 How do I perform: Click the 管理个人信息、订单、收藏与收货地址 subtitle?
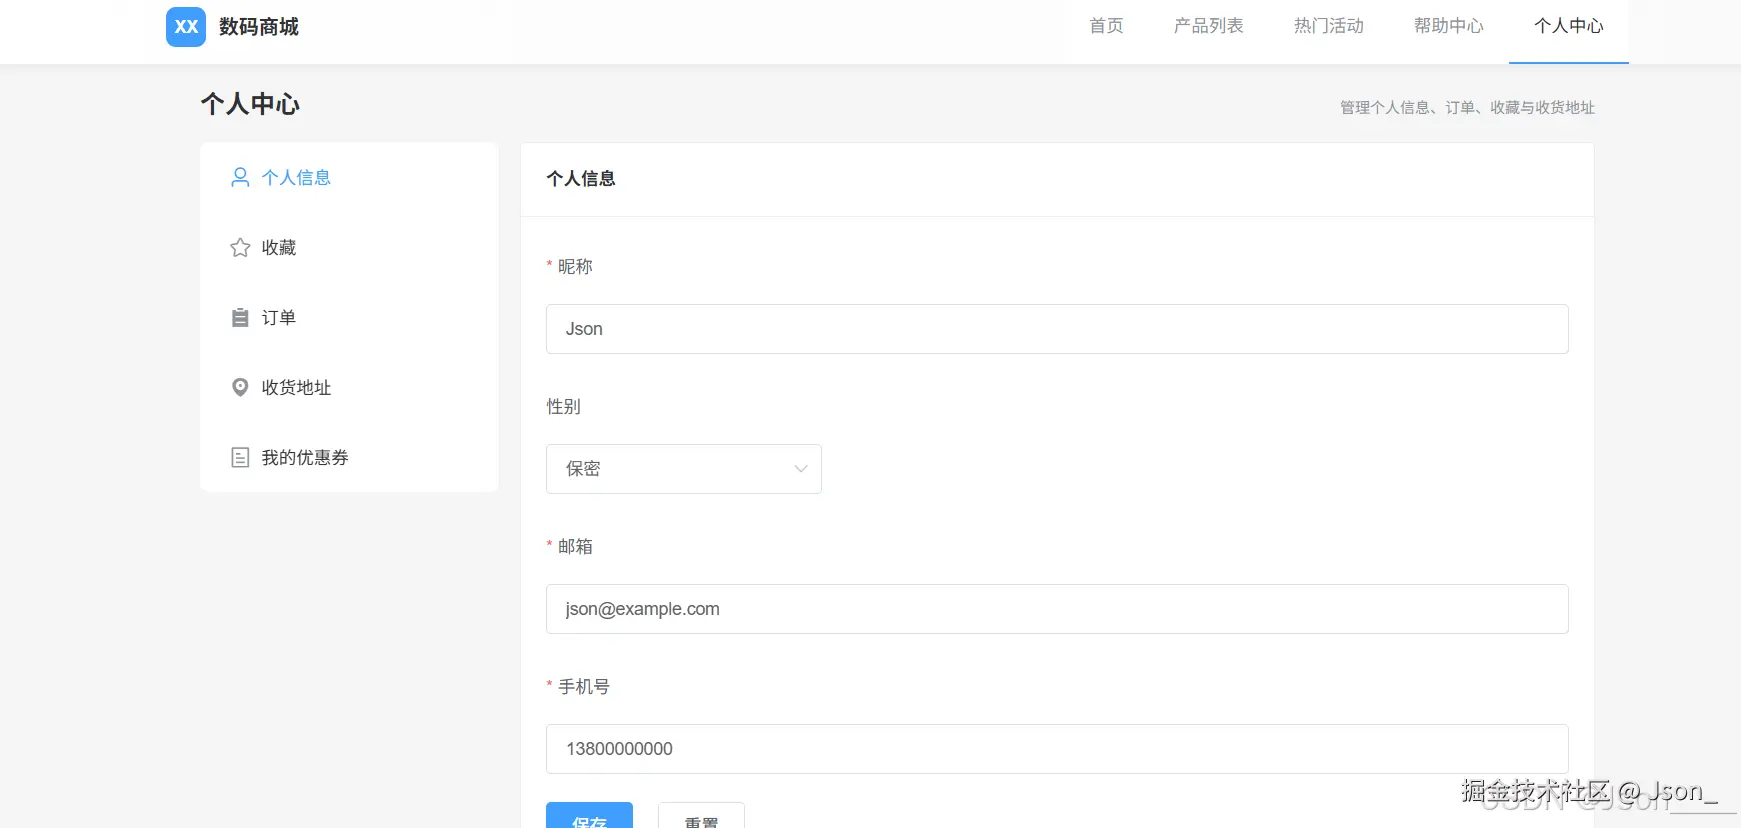point(1467,107)
